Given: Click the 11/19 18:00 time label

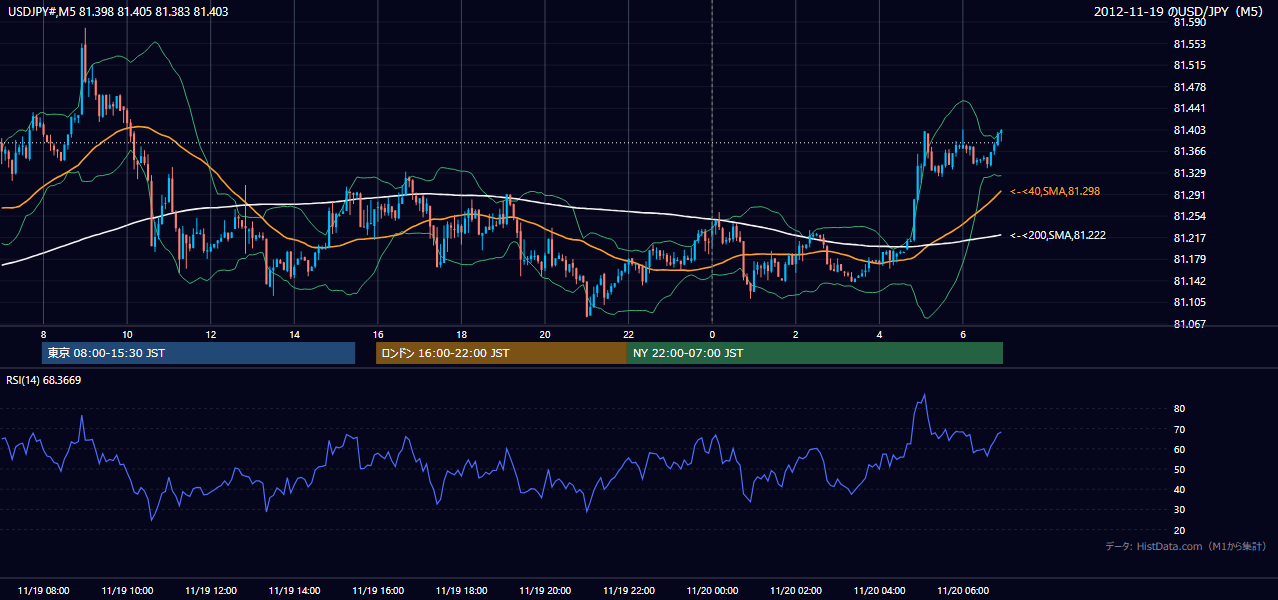Looking at the screenshot, I should coord(462,590).
